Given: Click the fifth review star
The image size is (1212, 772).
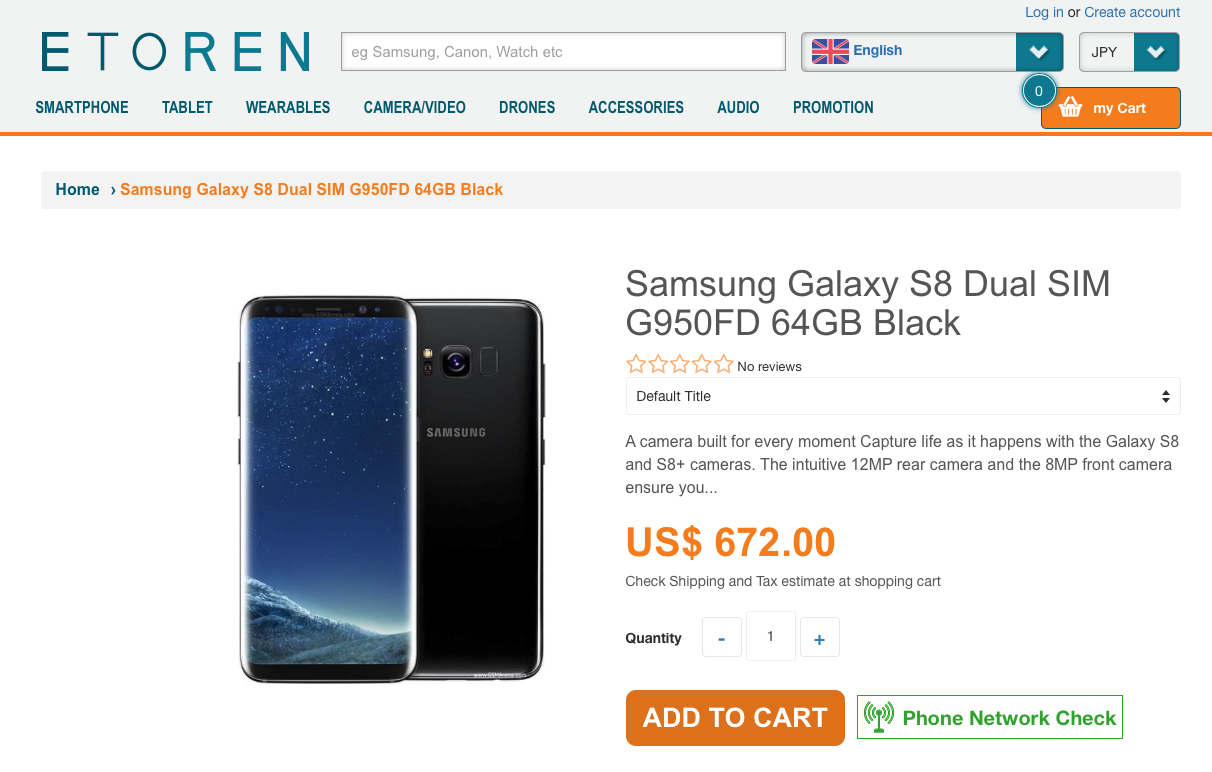Looking at the screenshot, I should click(724, 365).
